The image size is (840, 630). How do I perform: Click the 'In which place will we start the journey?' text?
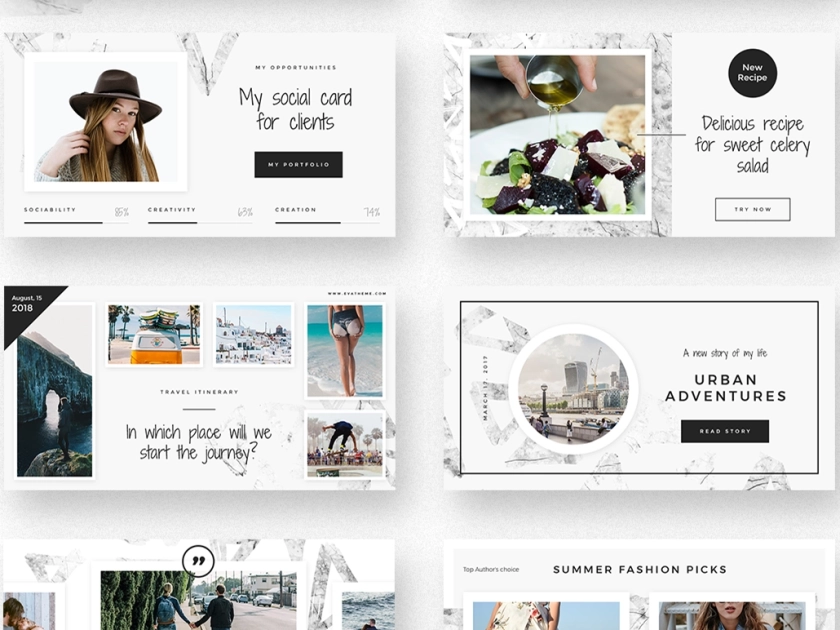[199, 442]
